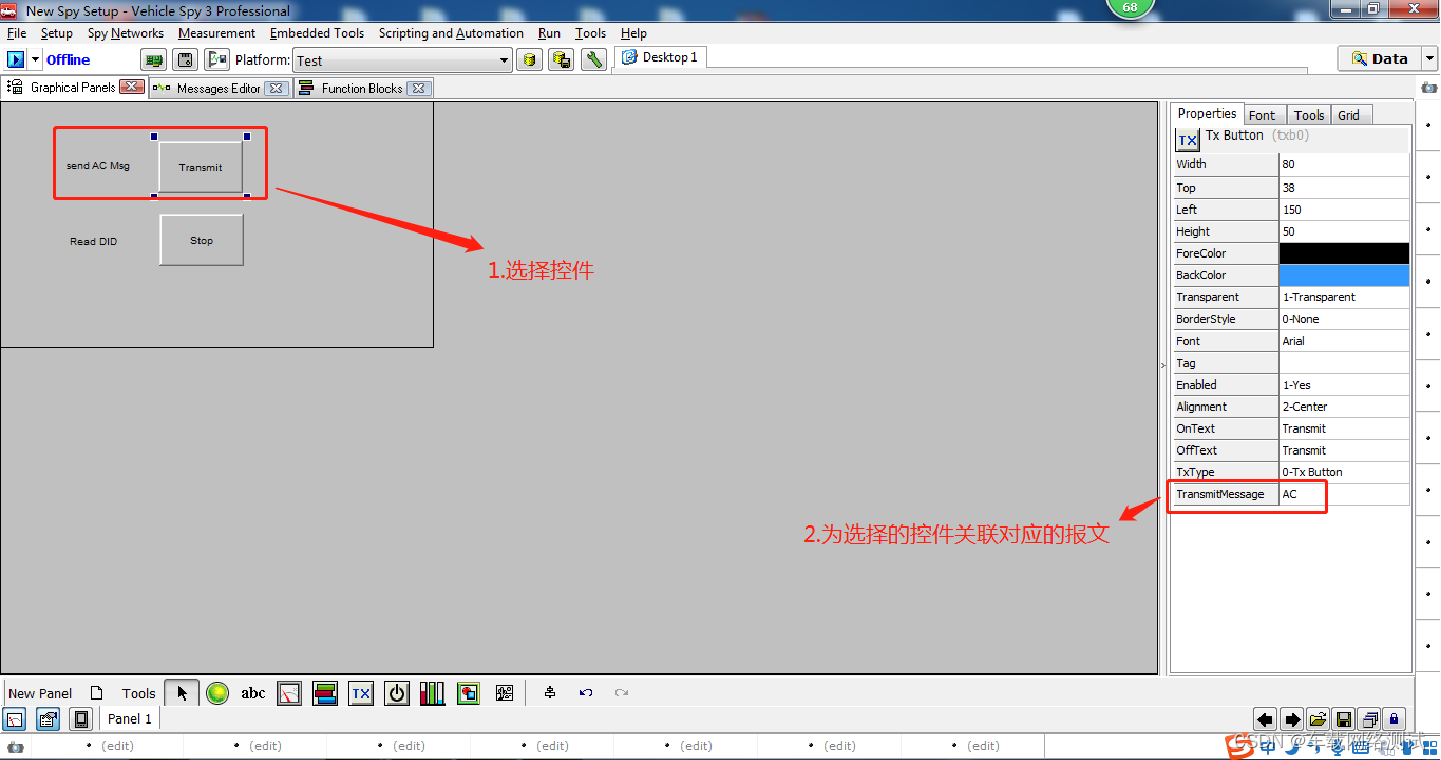Select the on/off switch control tool

point(397,692)
